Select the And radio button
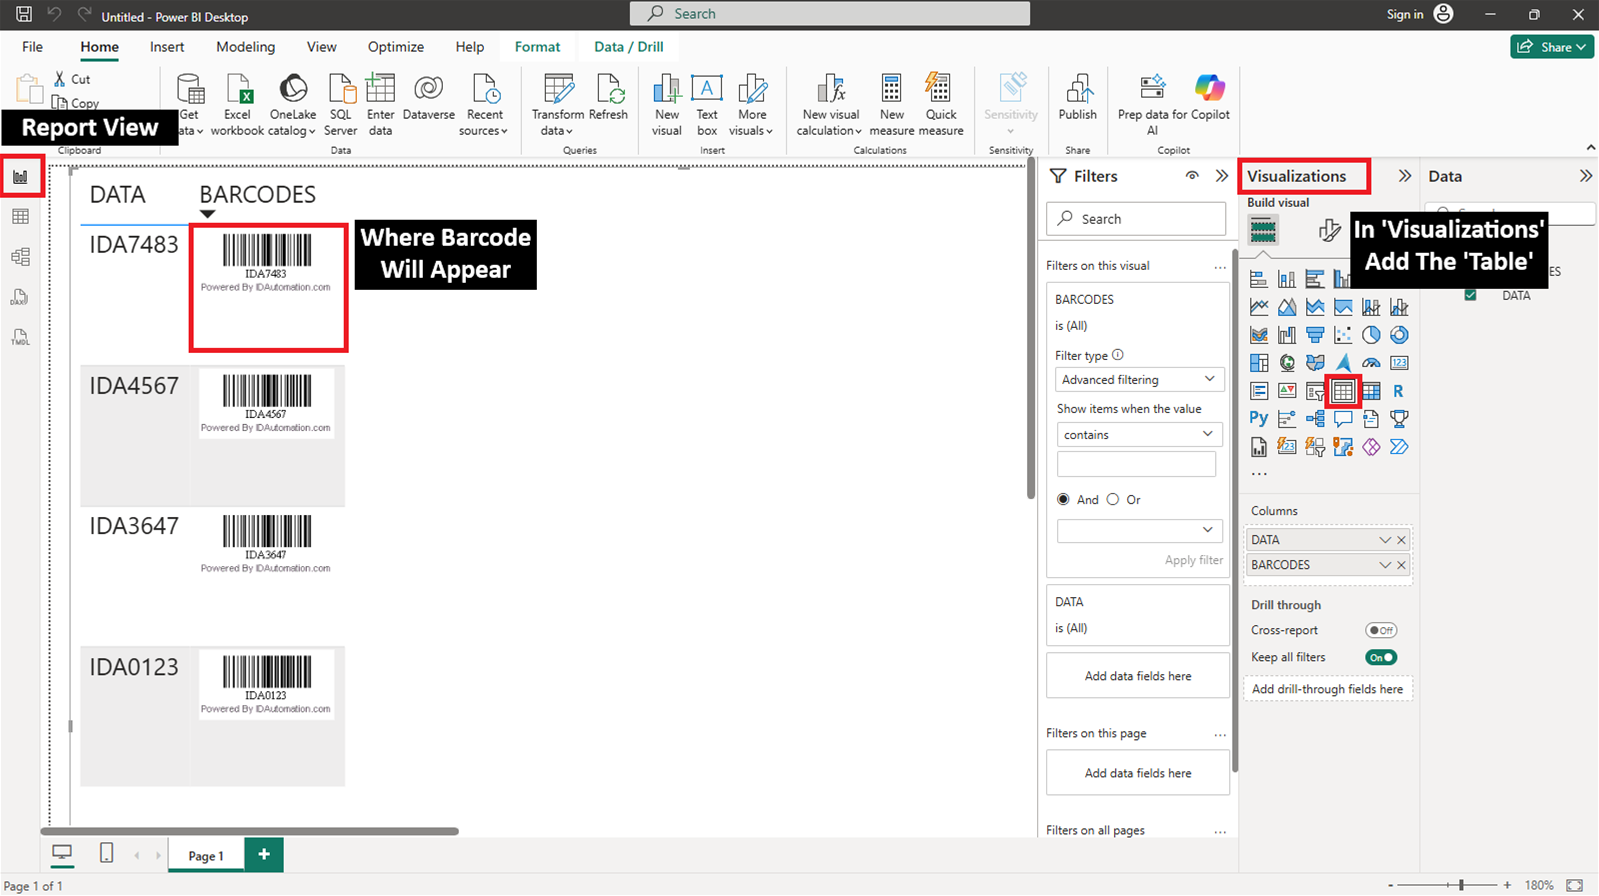The height and width of the screenshot is (896, 1599). pos(1063,499)
